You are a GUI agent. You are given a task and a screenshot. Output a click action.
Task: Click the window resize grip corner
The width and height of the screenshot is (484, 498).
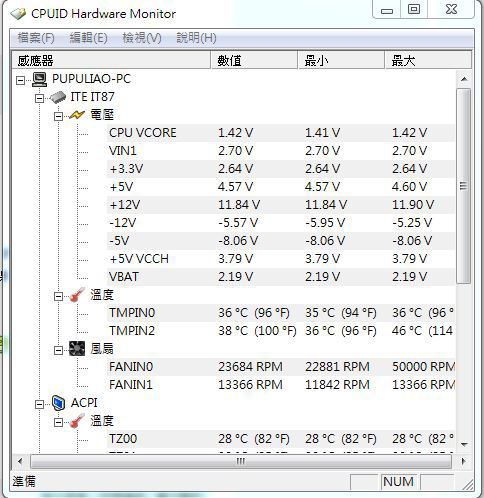click(x=468, y=485)
